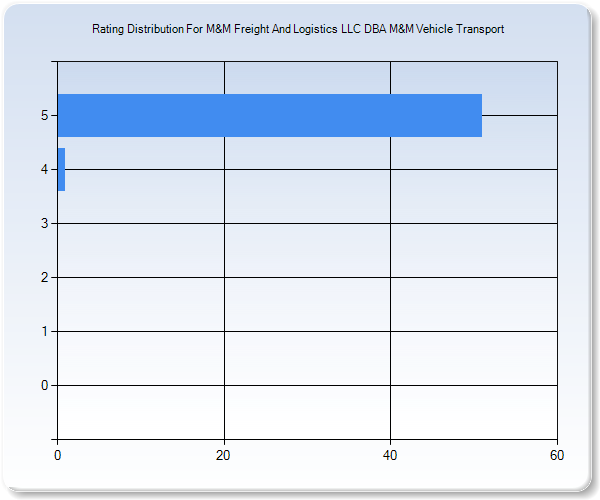The width and height of the screenshot is (600, 500).
Task: Click the x-axis label 40
Action: click(390, 455)
